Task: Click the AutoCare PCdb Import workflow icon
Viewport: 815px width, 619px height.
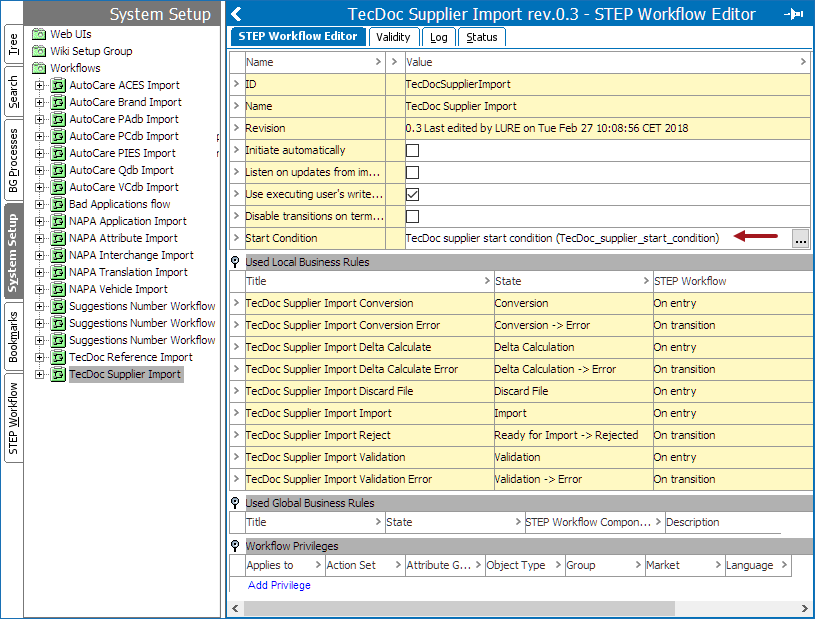Action: click(x=58, y=136)
